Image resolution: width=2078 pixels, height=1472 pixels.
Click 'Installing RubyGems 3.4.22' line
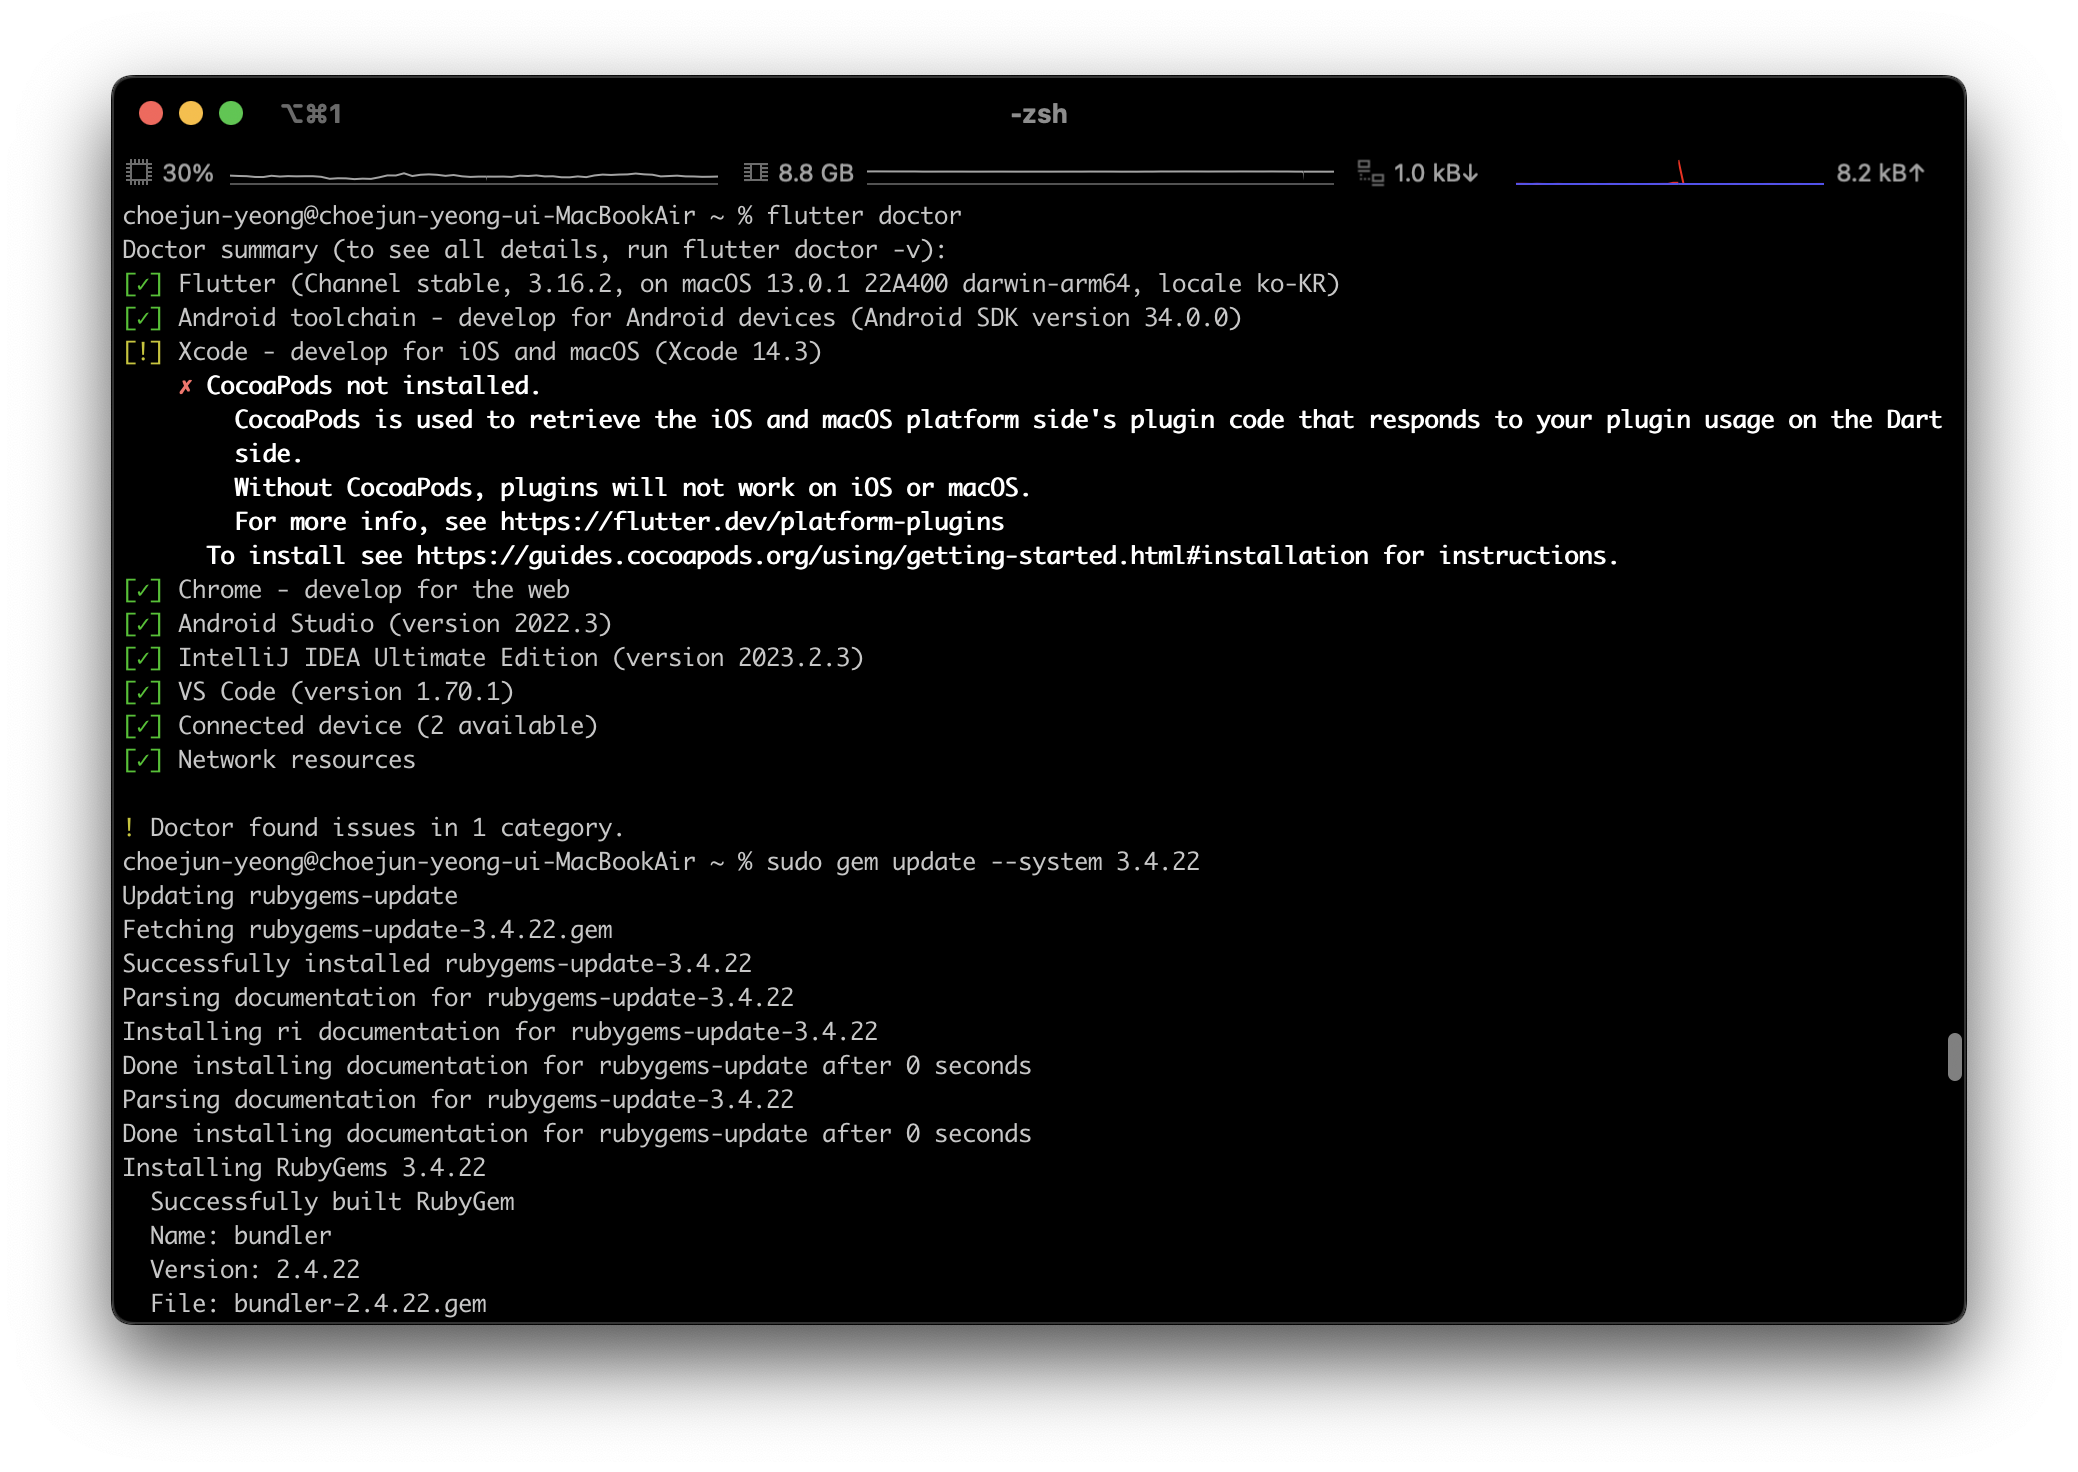pyautogui.click(x=304, y=1167)
